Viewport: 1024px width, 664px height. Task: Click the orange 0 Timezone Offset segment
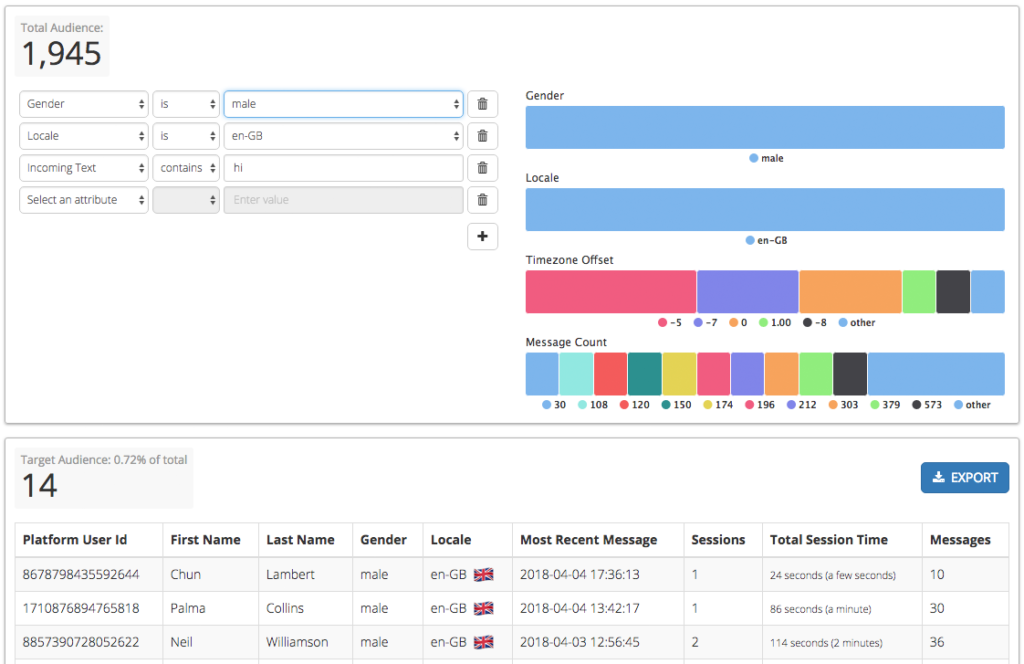pyautogui.click(x=850, y=292)
